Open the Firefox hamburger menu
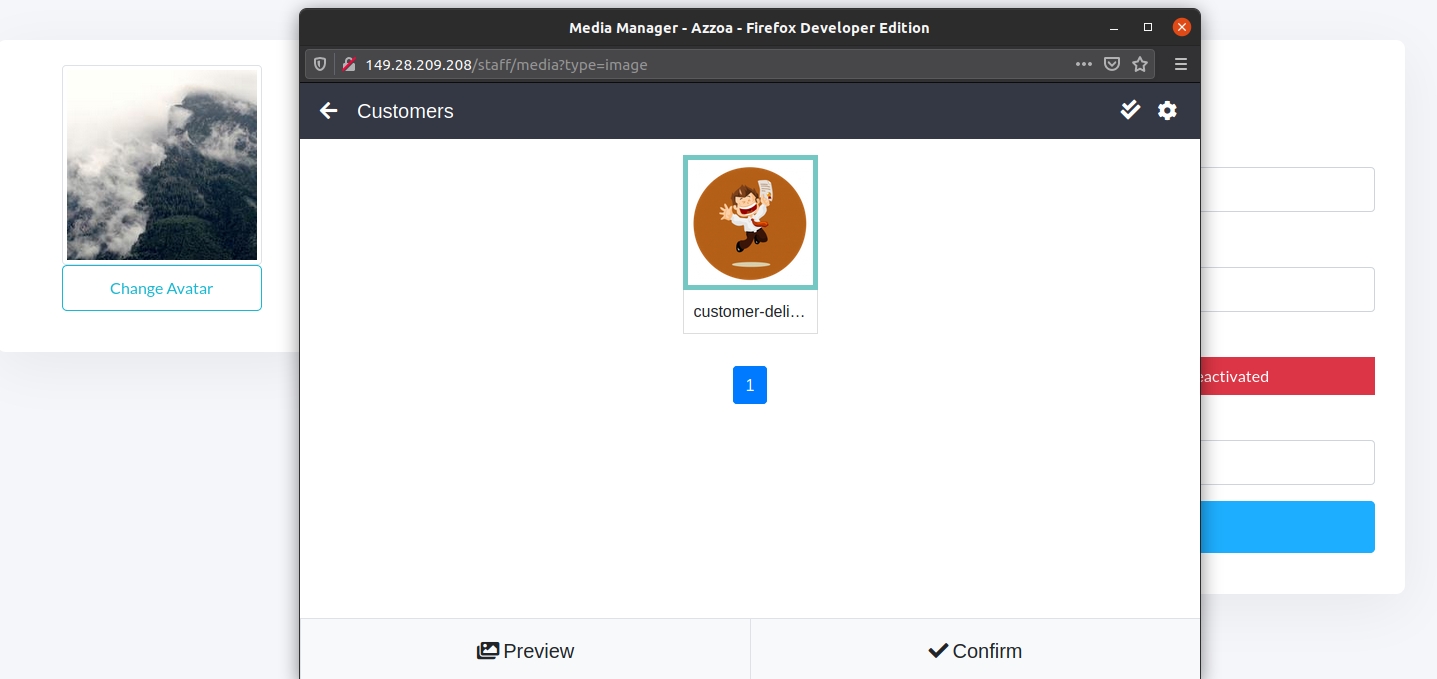1437x679 pixels. (1181, 64)
